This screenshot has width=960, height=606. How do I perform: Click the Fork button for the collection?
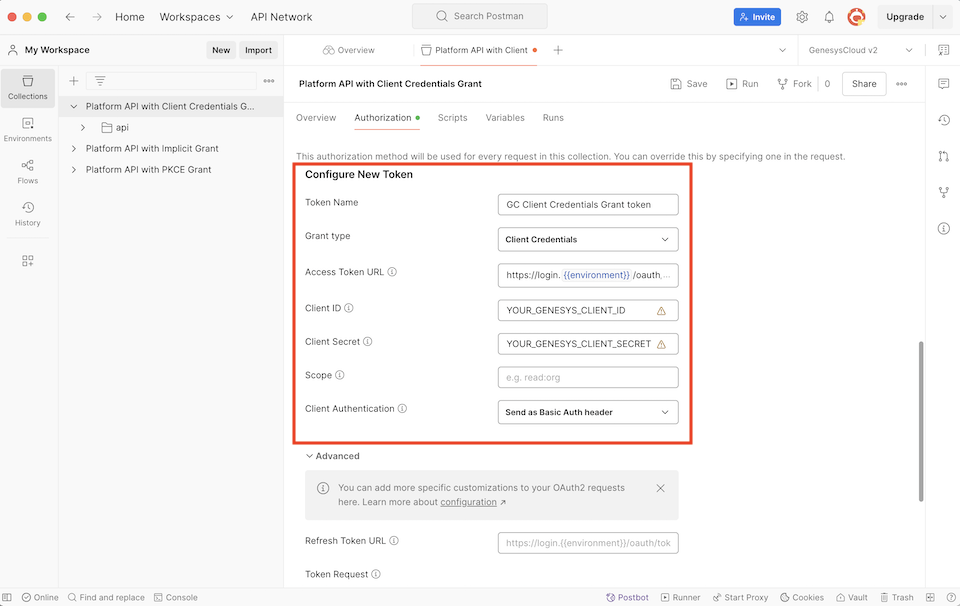coord(793,83)
